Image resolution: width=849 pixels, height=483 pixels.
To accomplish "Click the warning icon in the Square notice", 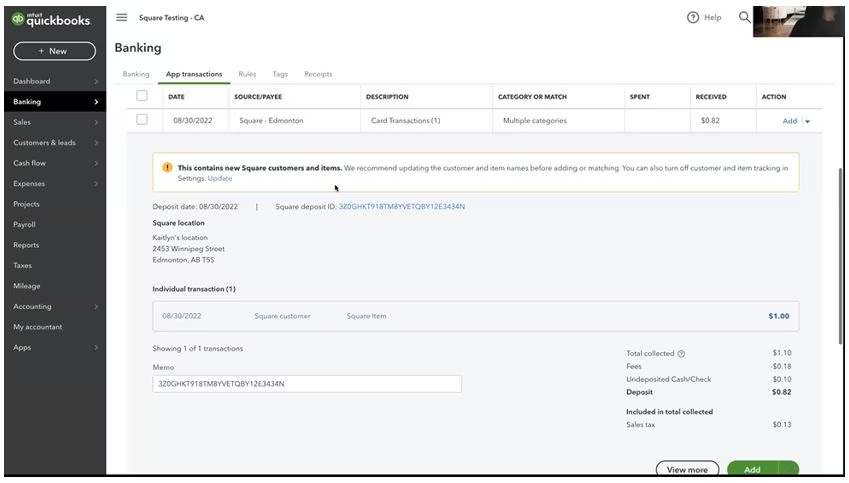I will point(167,167).
